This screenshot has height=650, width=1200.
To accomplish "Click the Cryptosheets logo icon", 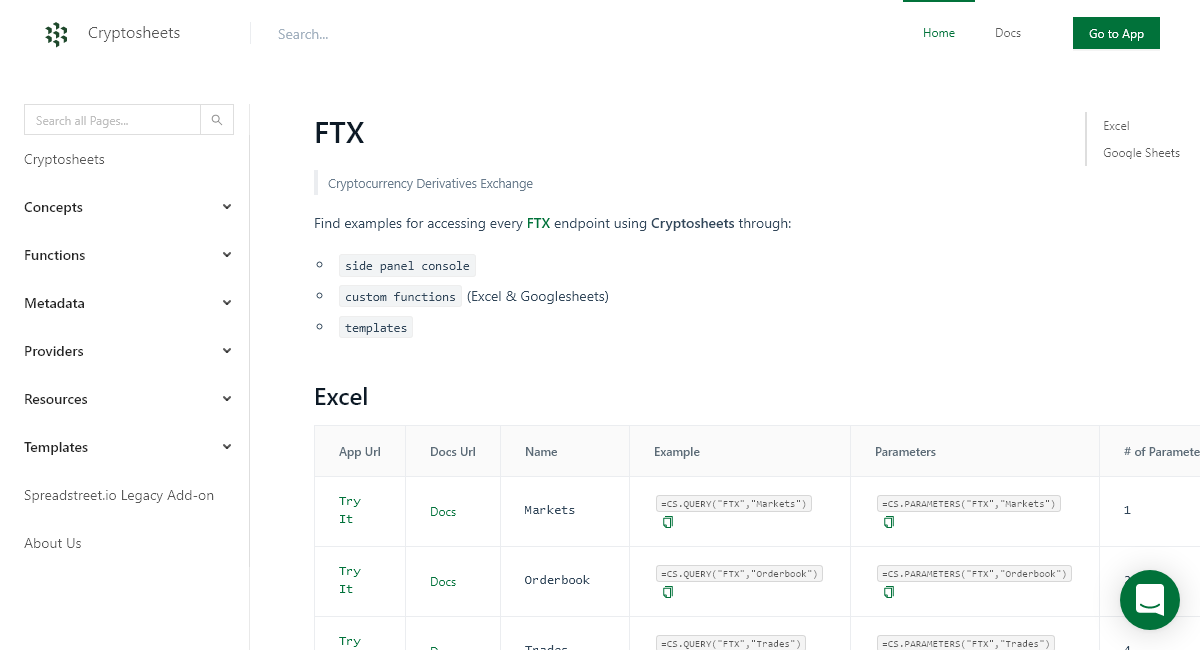I will coord(57,34).
